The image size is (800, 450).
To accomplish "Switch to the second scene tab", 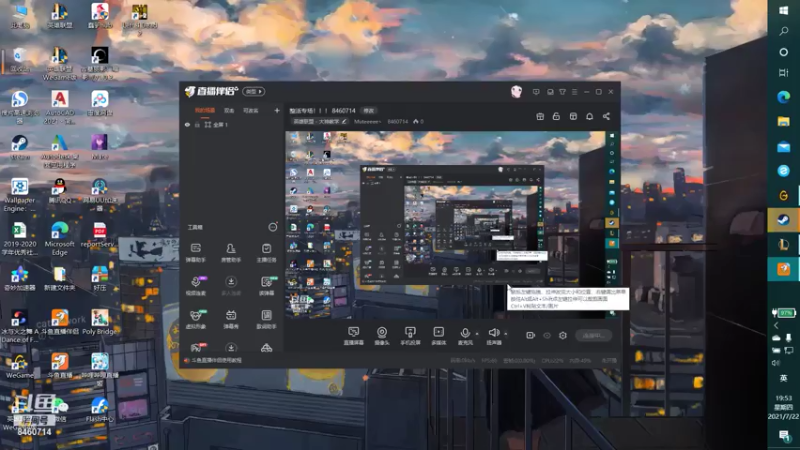I will [x=229, y=110].
